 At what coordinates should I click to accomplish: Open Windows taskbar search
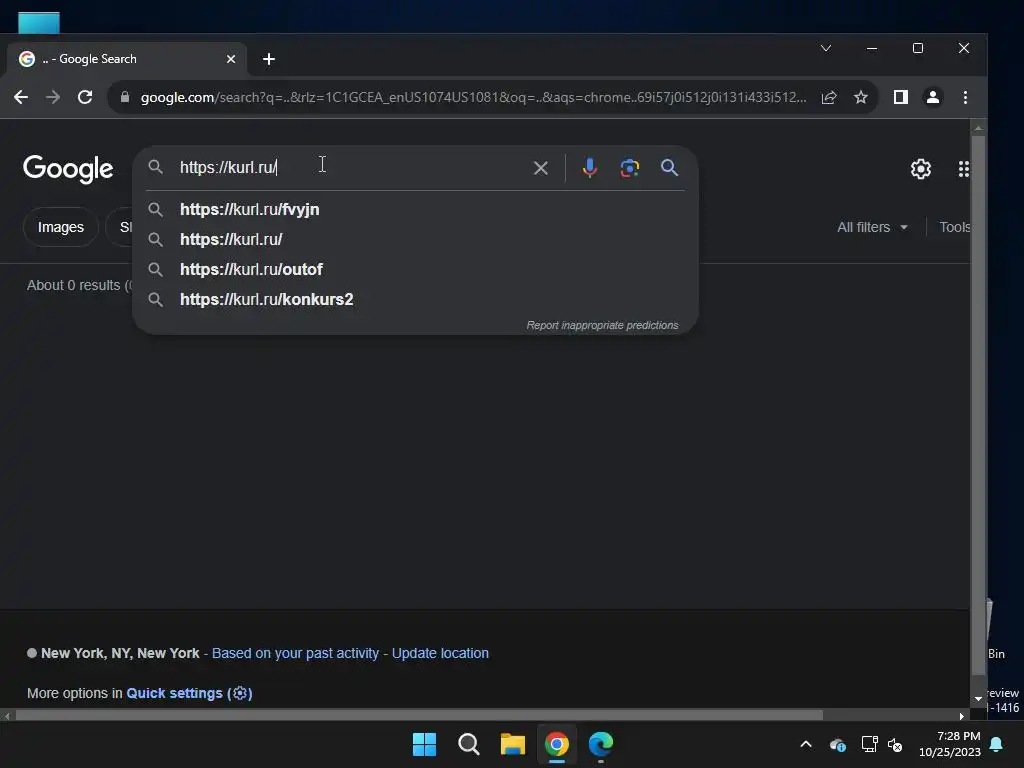coord(469,744)
